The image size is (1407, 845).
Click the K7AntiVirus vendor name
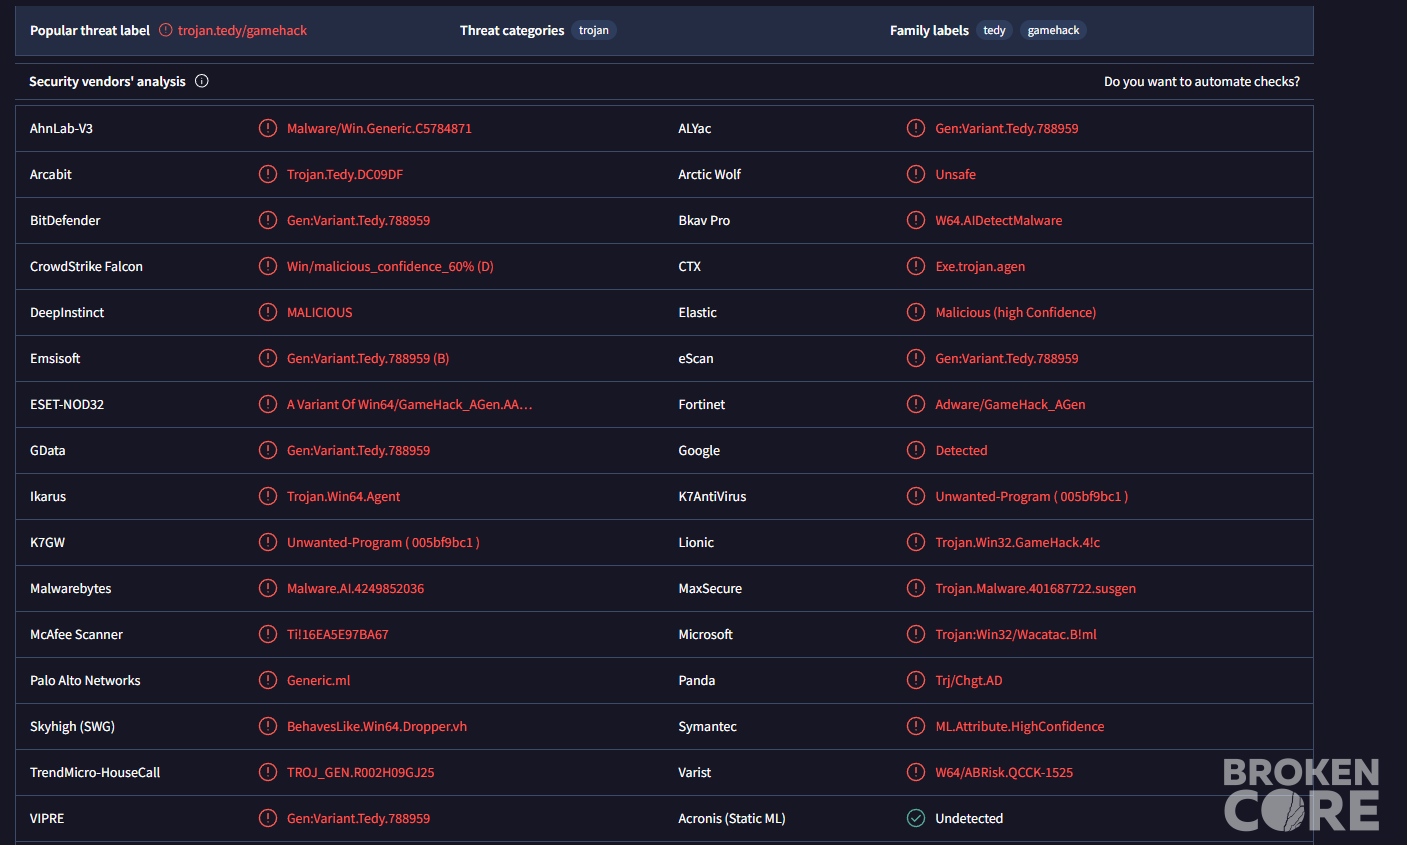(x=712, y=496)
